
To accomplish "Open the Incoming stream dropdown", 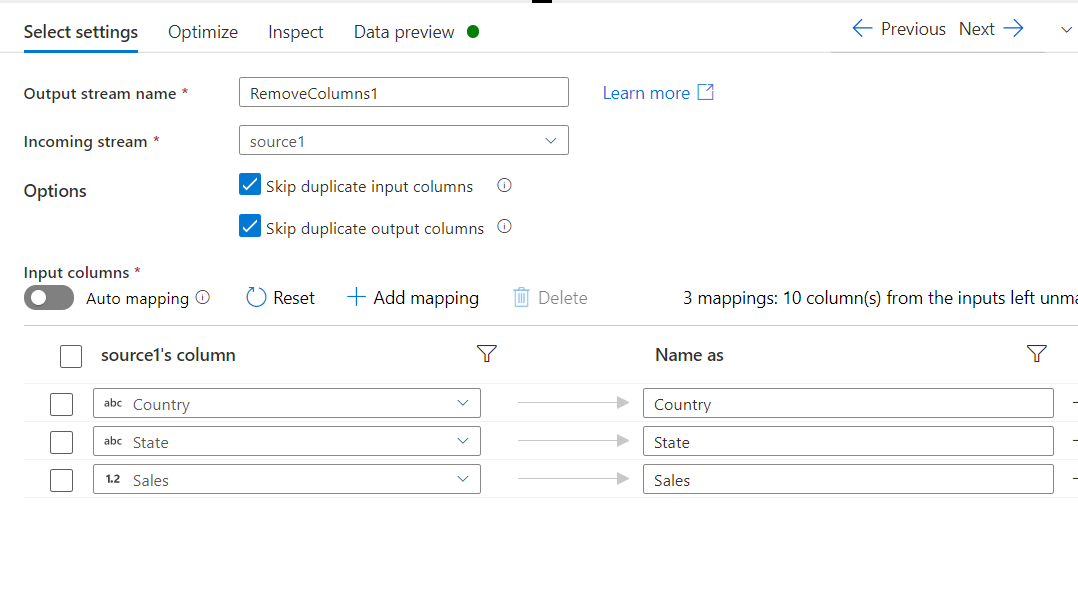I will [403, 141].
